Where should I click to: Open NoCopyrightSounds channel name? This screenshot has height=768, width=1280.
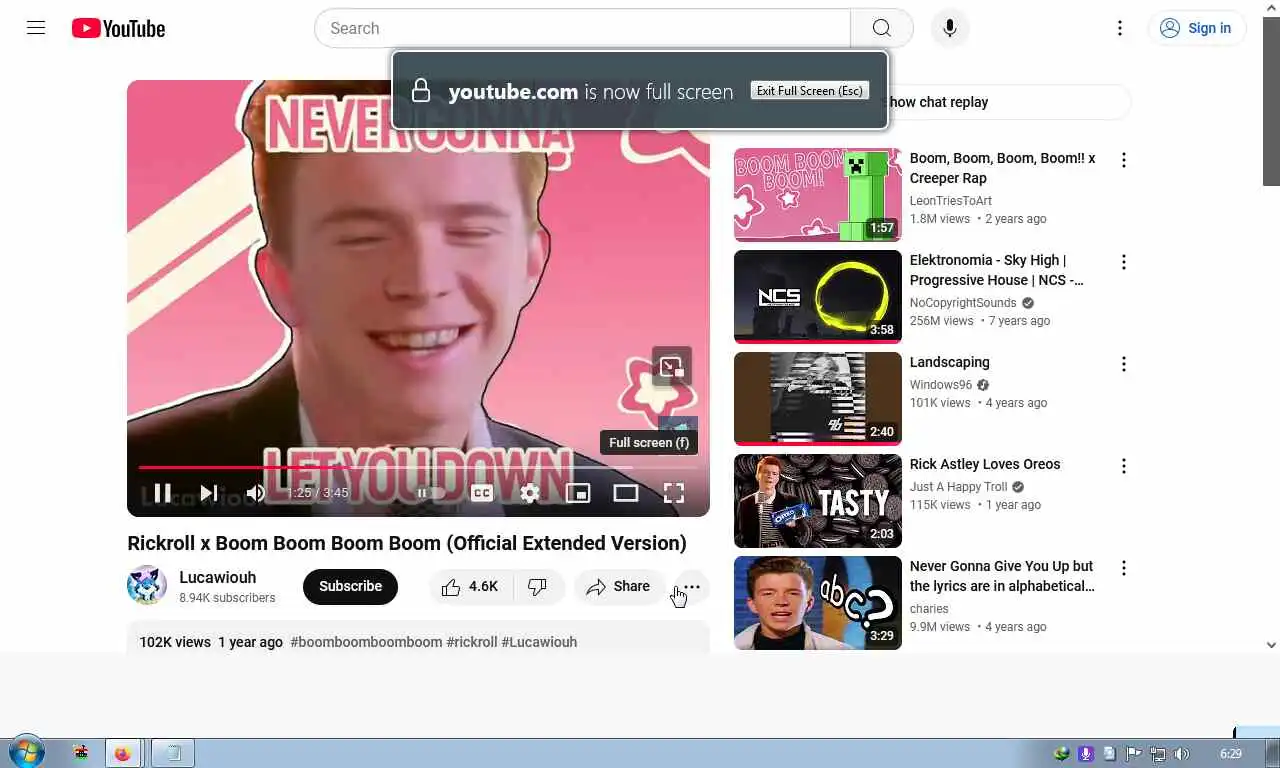click(963, 303)
